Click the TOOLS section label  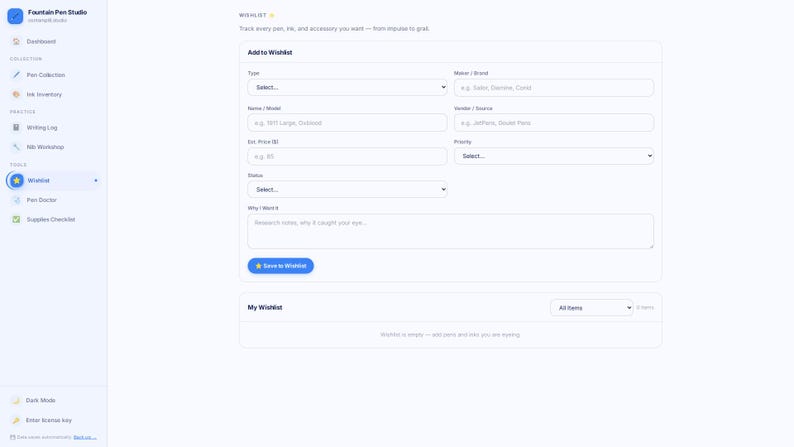pos(18,165)
